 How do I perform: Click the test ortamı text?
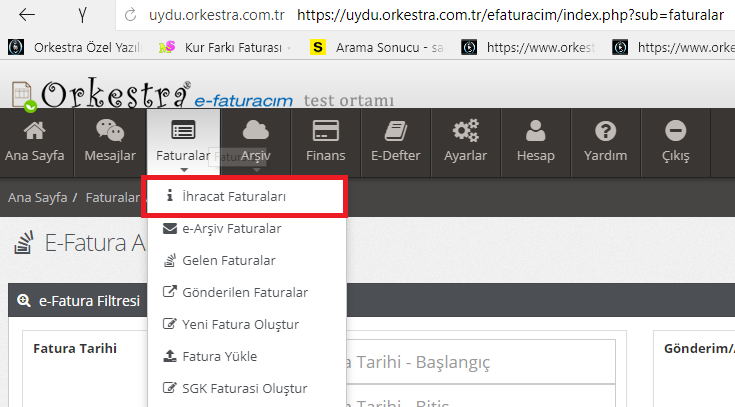pos(349,100)
